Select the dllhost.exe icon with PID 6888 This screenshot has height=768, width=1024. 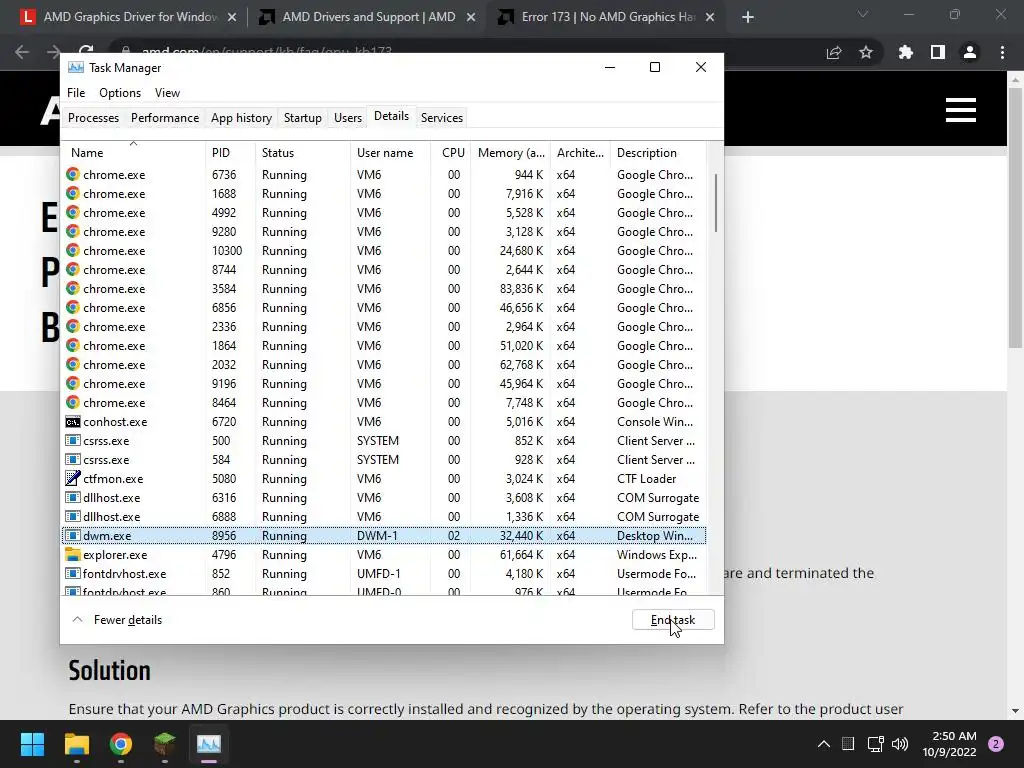click(72, 517)
